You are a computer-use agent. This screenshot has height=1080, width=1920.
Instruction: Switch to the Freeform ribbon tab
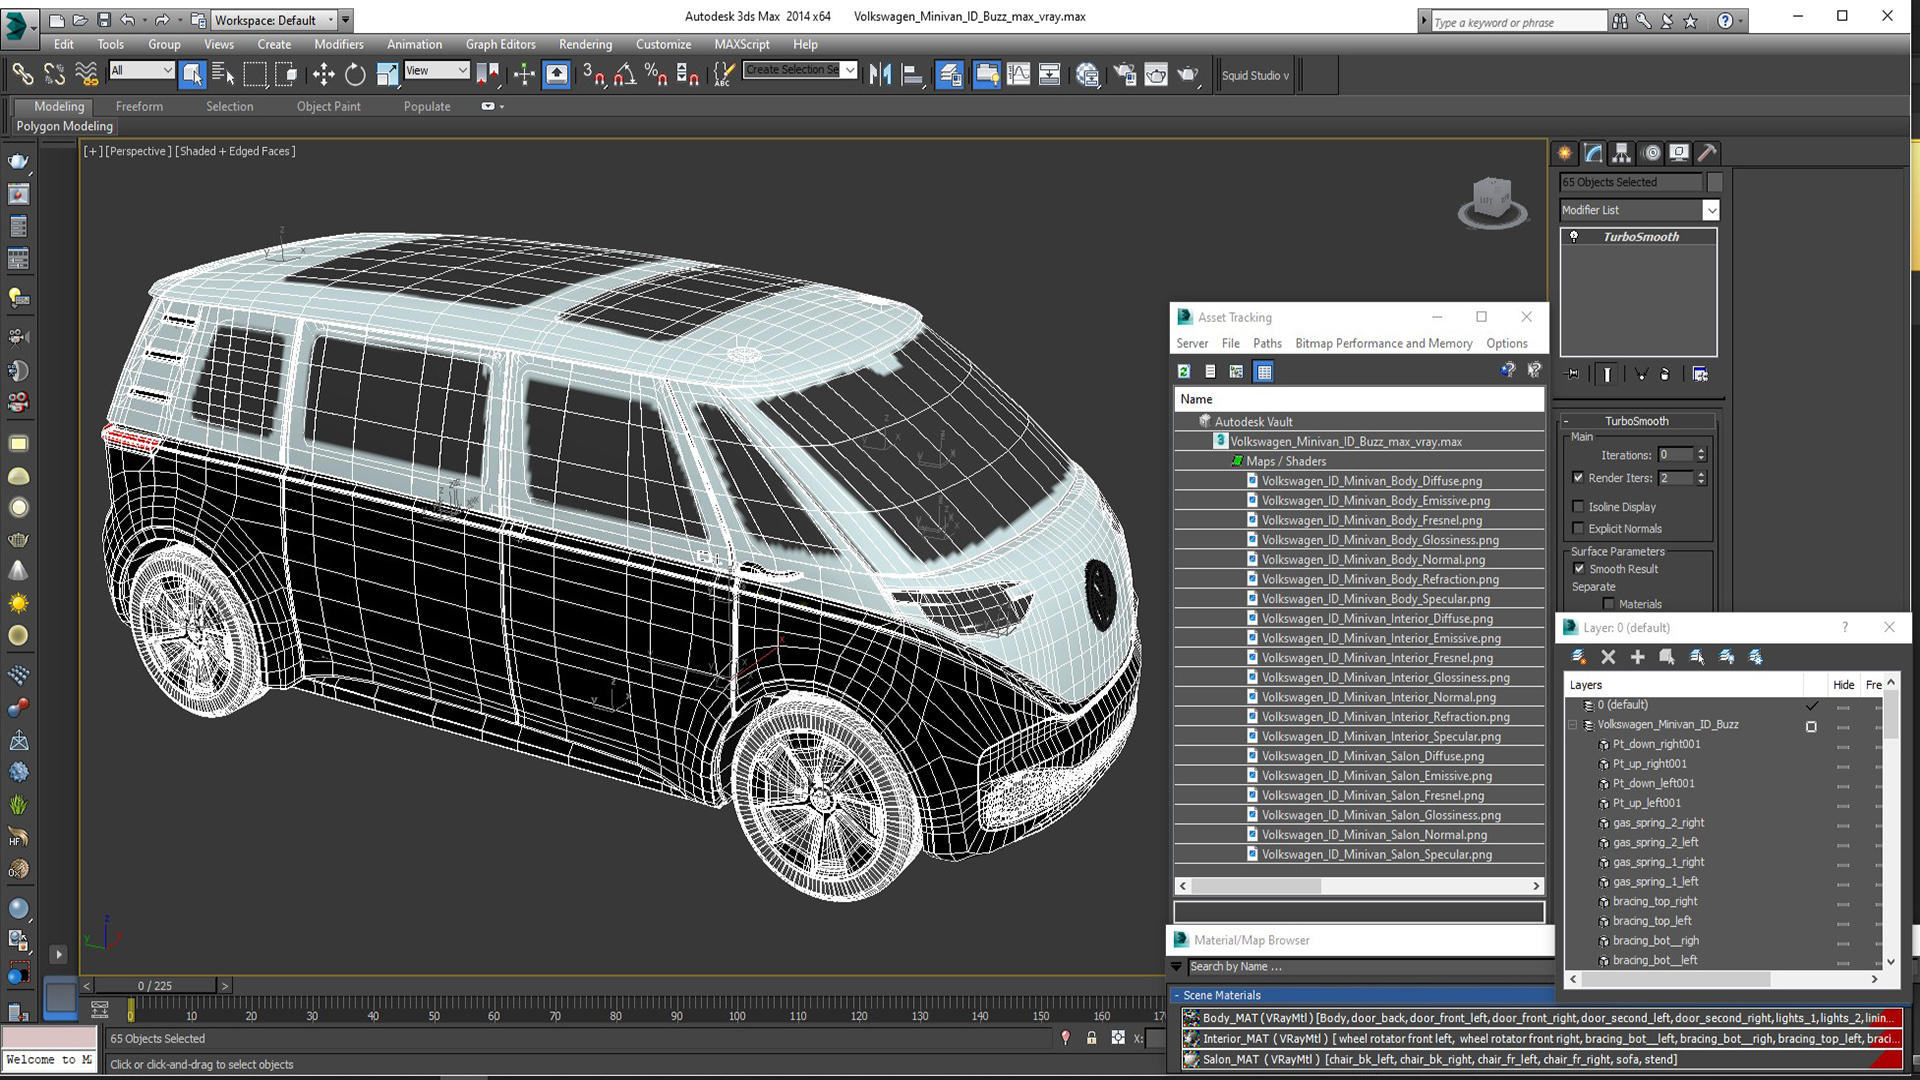(139, 106)
